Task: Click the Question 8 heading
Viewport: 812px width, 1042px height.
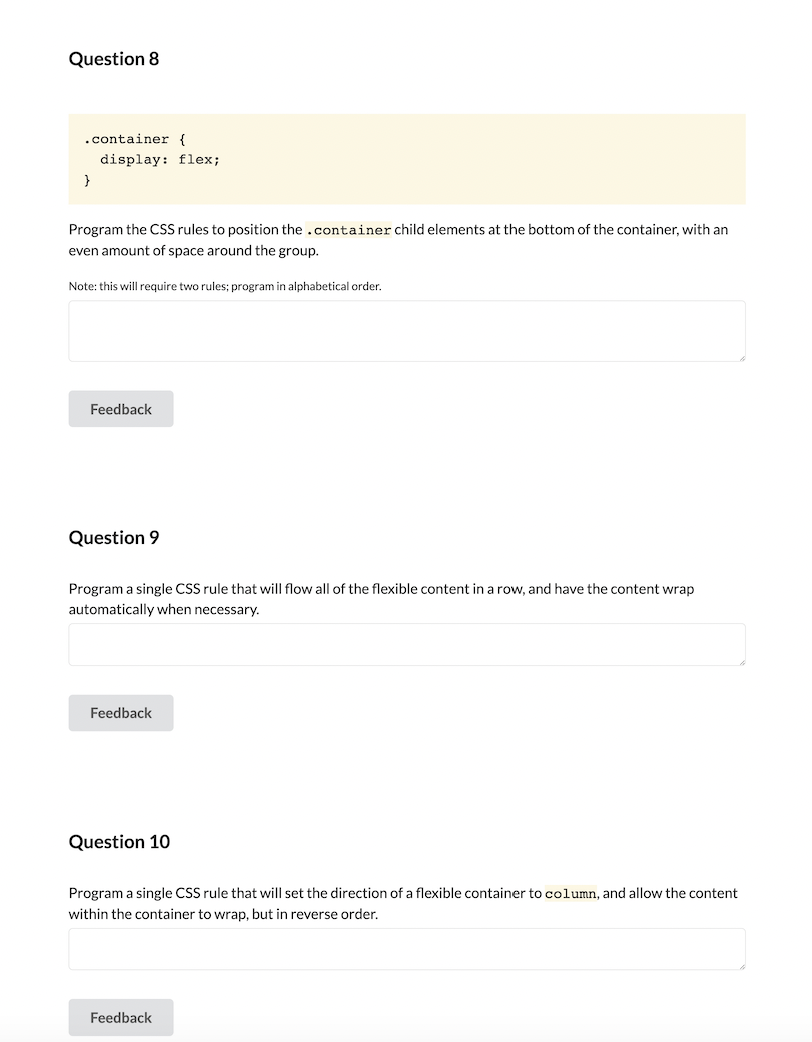Action: (x=113, y=58)
